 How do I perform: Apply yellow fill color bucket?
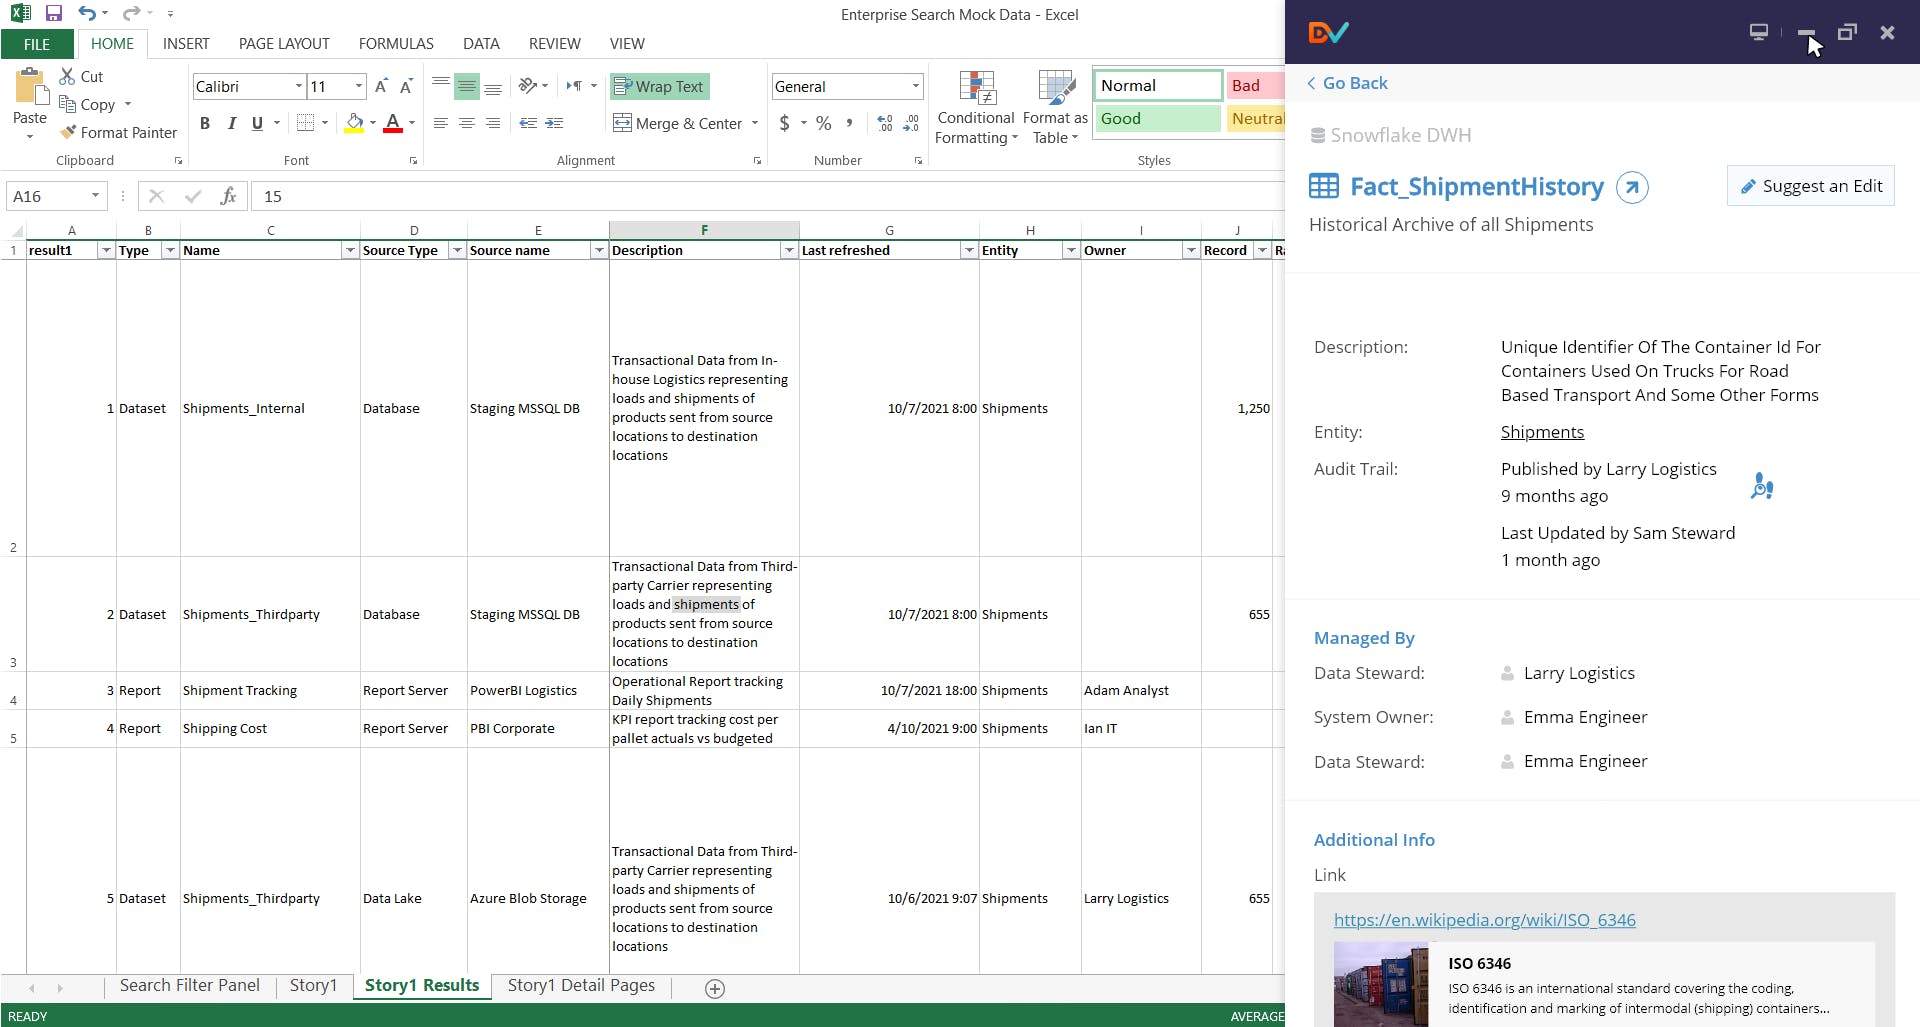(x=354, y=123)
